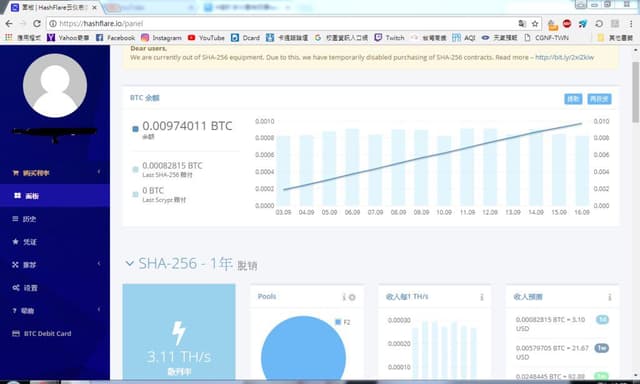Open the Pools panel settings gear

[x=352, y=297]
